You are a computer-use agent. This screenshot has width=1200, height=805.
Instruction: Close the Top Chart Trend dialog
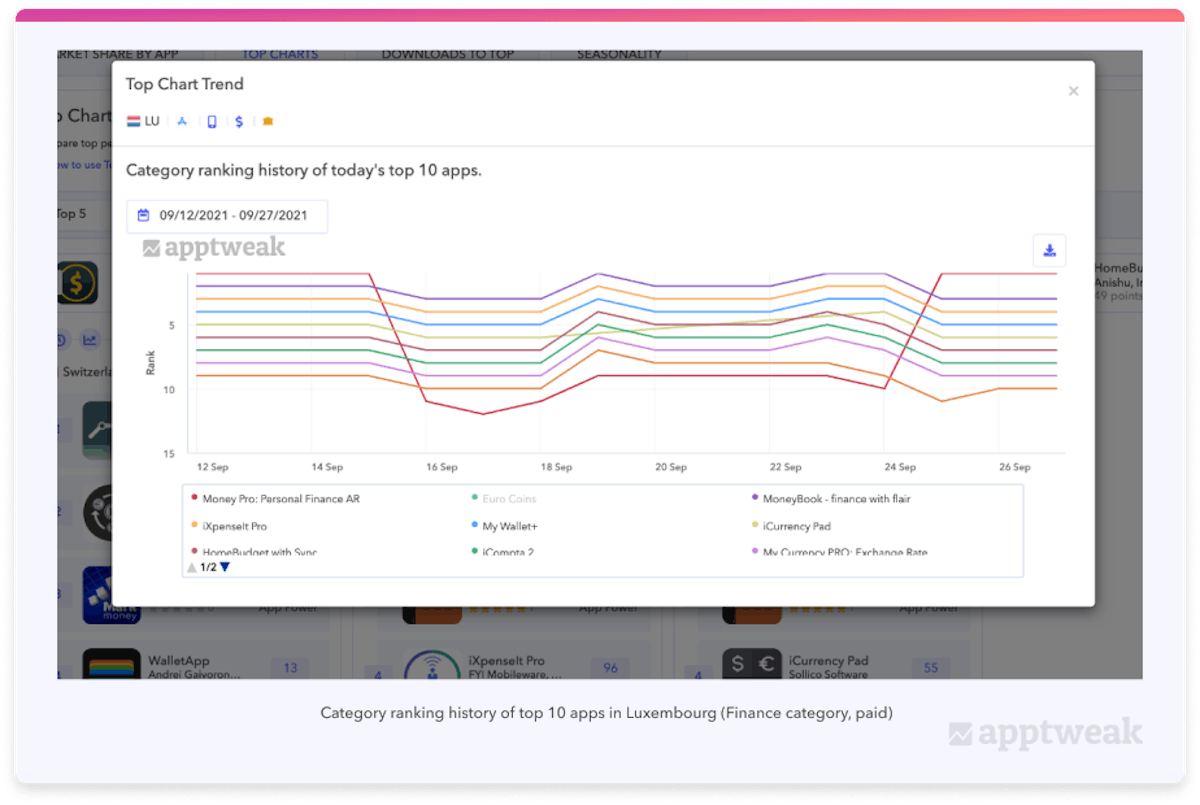click(1073, 91)
